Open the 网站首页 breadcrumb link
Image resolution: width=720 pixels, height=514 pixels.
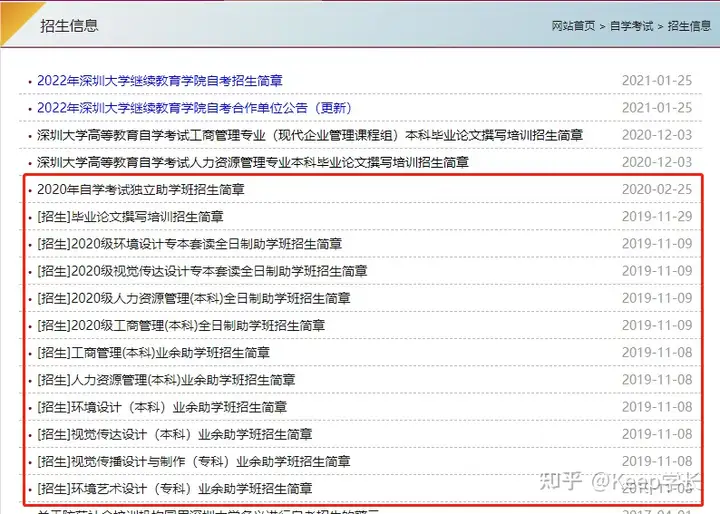click(573, 26)
